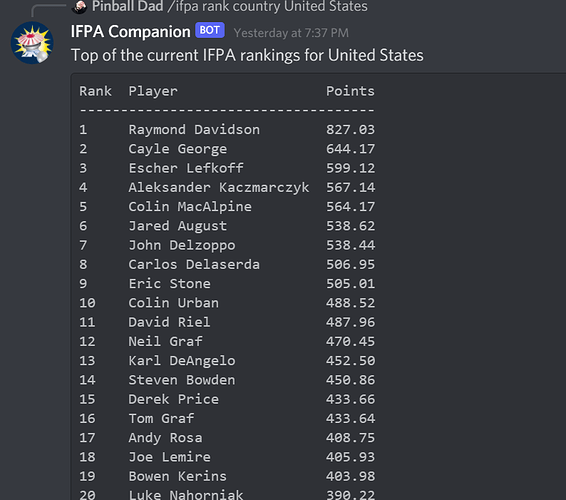Click the Eric Stone row
The height and width of the screenshot is (500, 566).
227,284
